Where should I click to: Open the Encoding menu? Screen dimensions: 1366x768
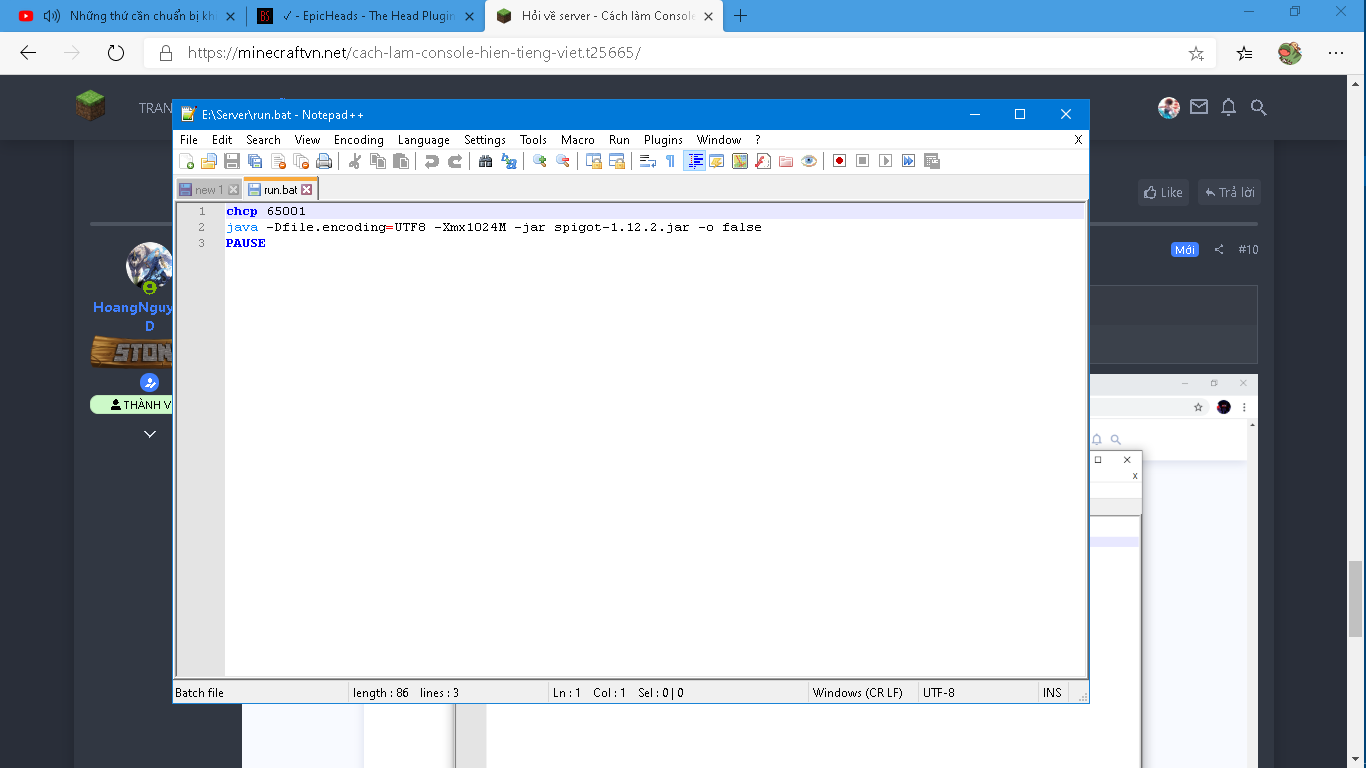(358, 140)
